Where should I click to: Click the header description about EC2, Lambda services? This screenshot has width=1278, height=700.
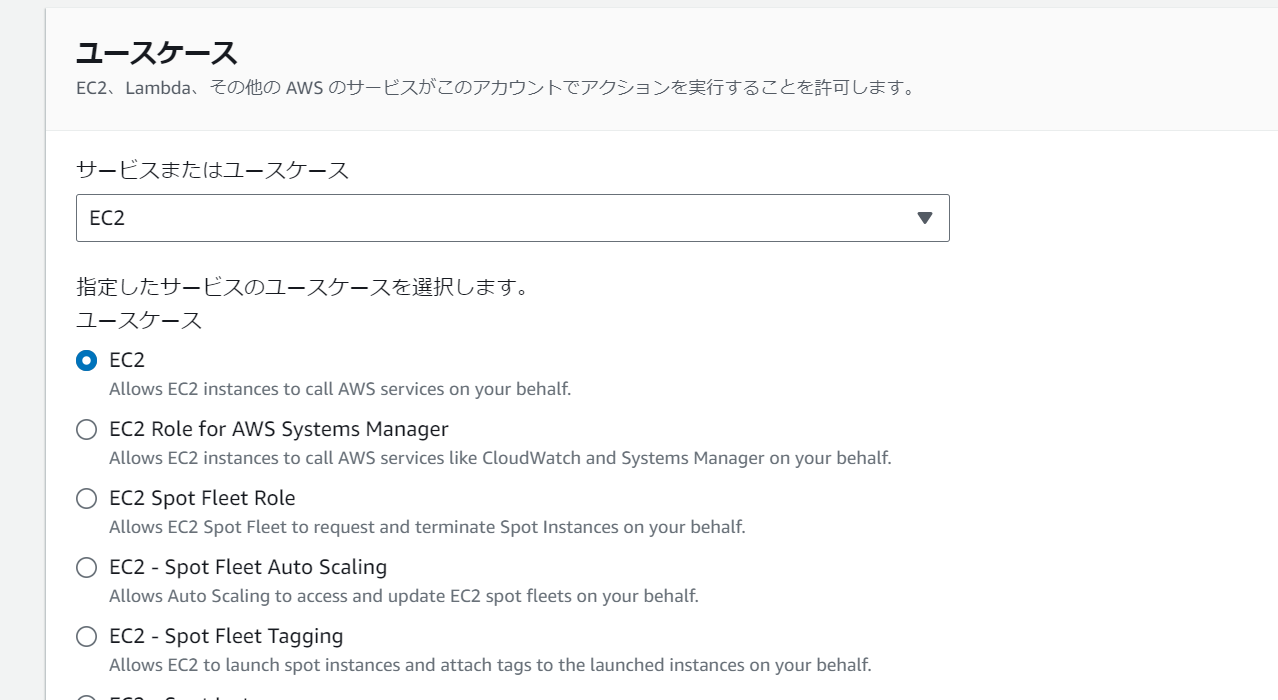point(496,88)
